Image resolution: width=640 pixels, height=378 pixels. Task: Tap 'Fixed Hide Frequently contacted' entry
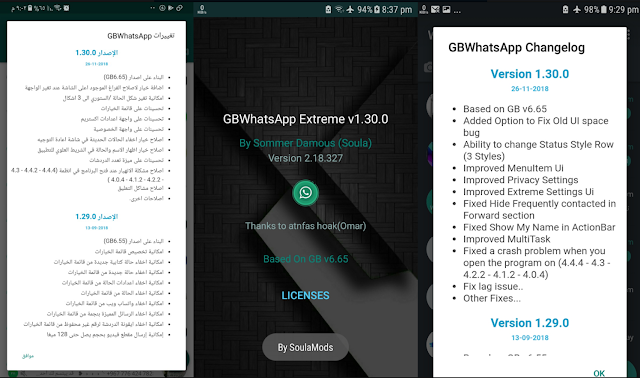coord(539,209)
